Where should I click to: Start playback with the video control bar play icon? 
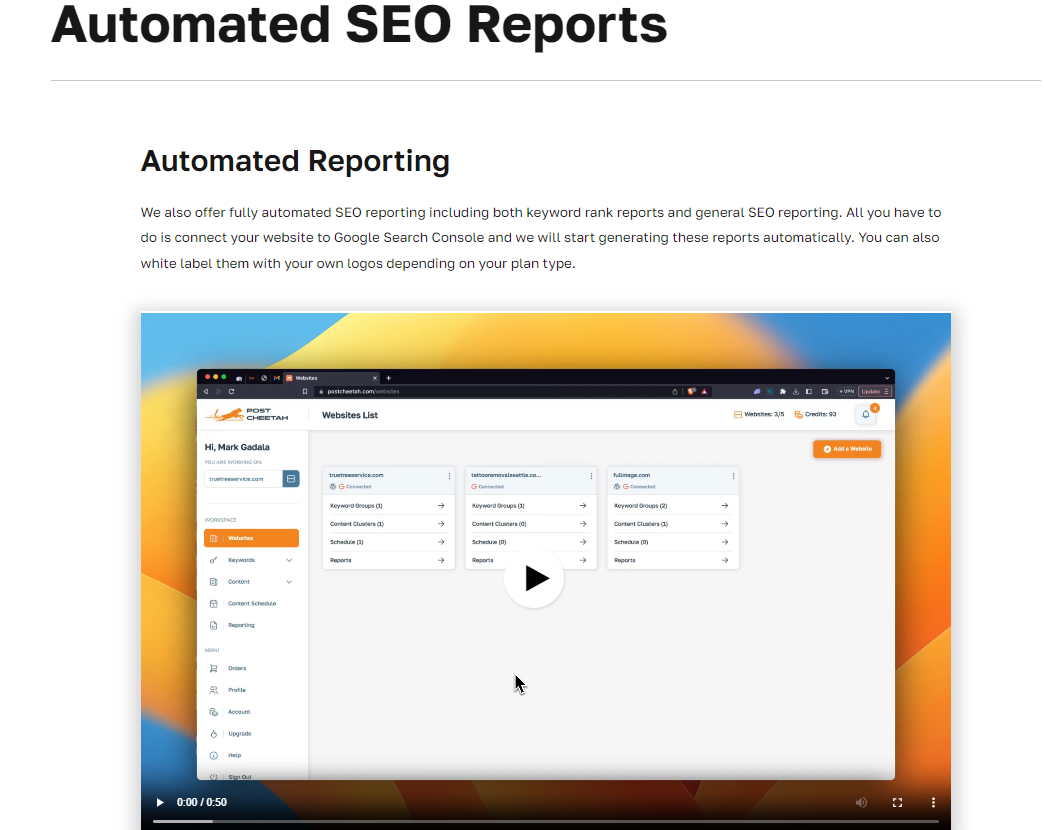click(160, 802)
